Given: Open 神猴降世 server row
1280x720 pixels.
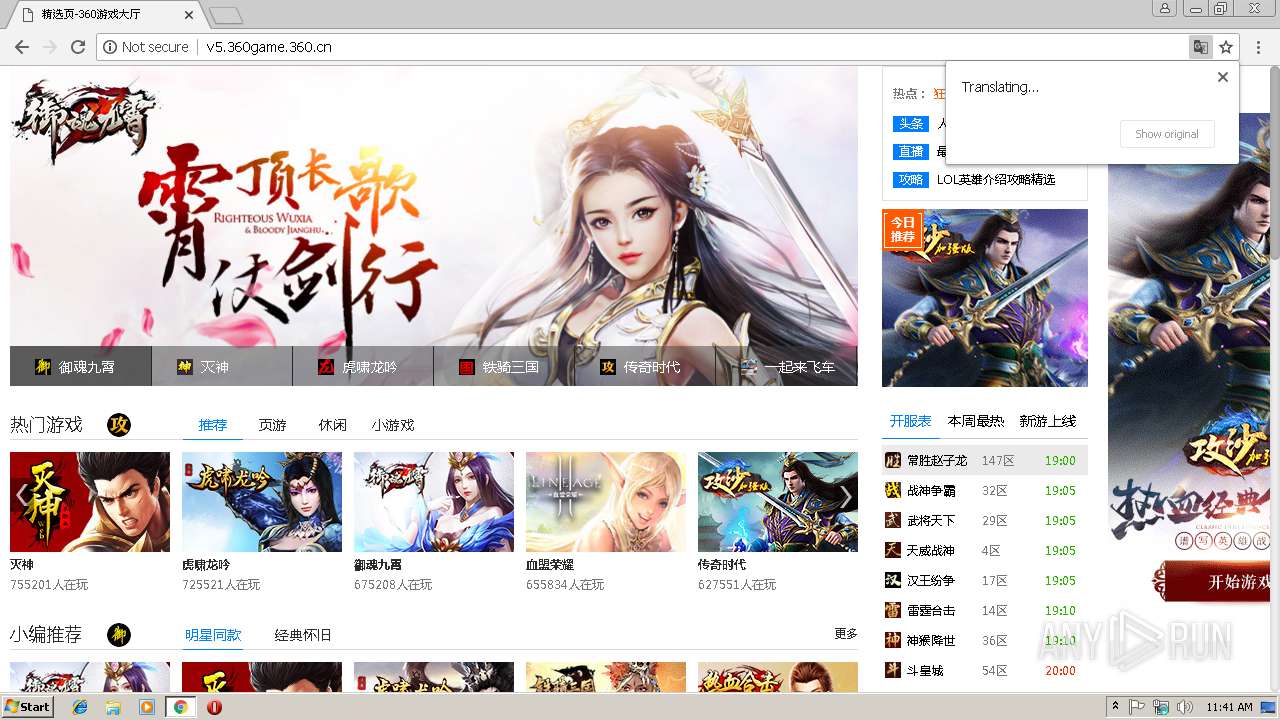Looking at the screenshot, I should coord(985,640).
